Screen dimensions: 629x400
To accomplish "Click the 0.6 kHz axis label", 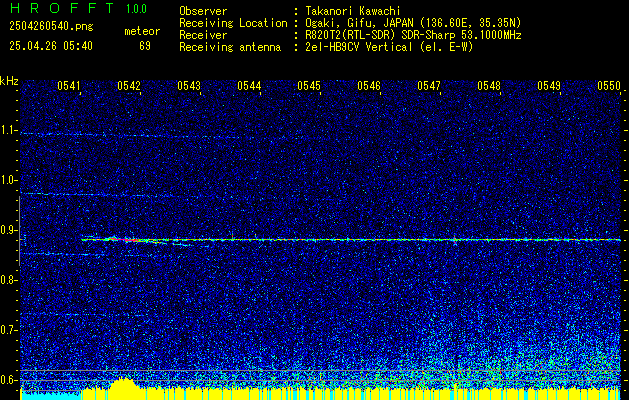I will click(9, 380).
